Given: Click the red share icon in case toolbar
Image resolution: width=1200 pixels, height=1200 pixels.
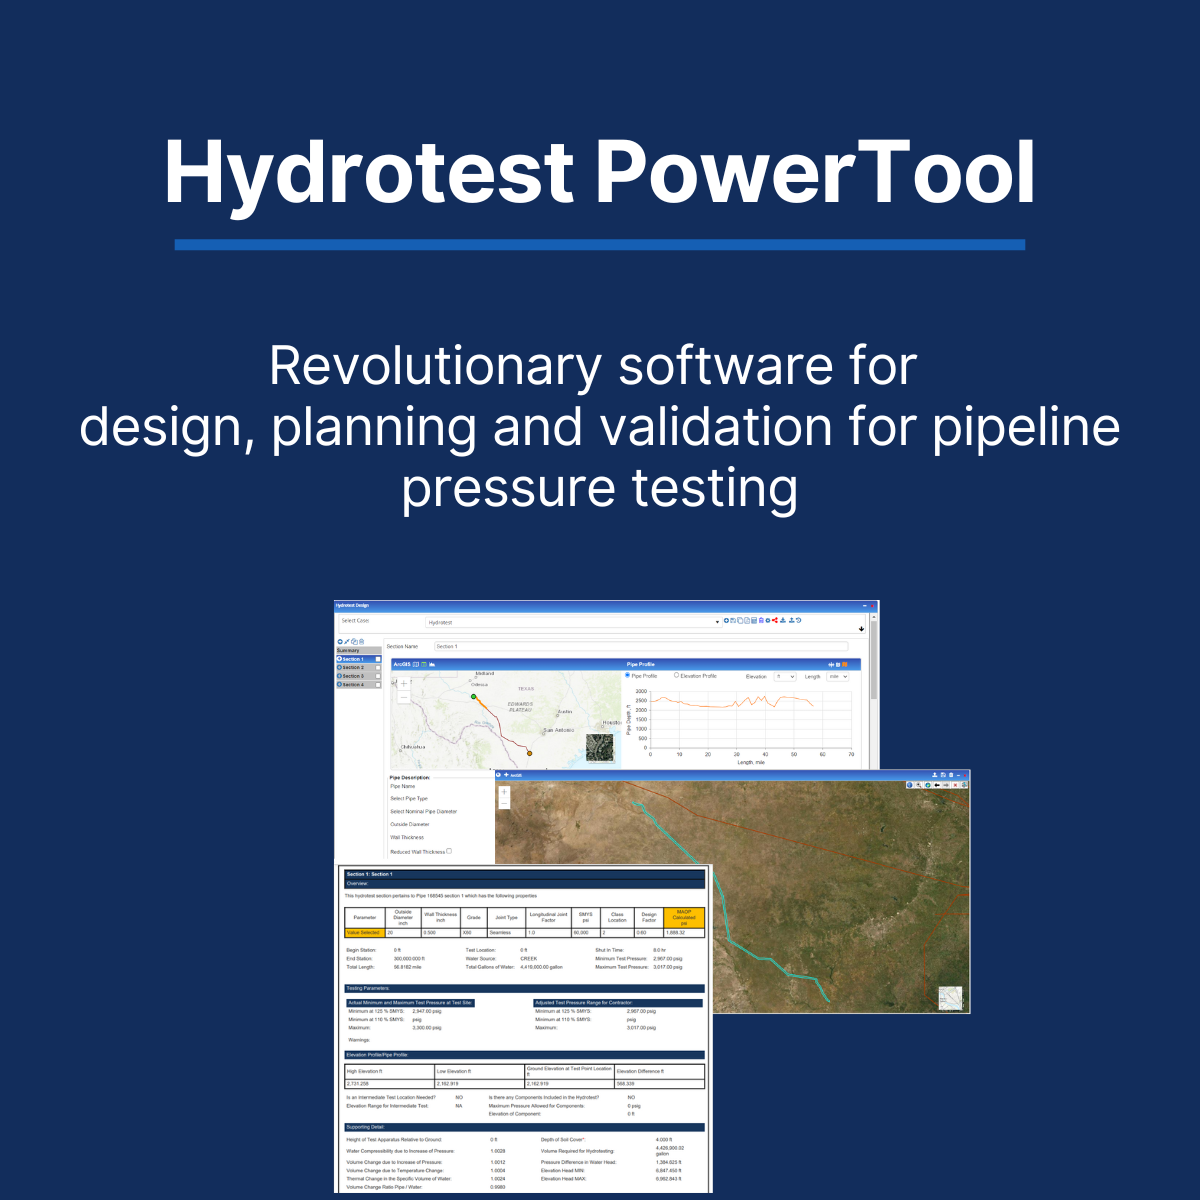Looking at the screenshot, I should [775, 621].
